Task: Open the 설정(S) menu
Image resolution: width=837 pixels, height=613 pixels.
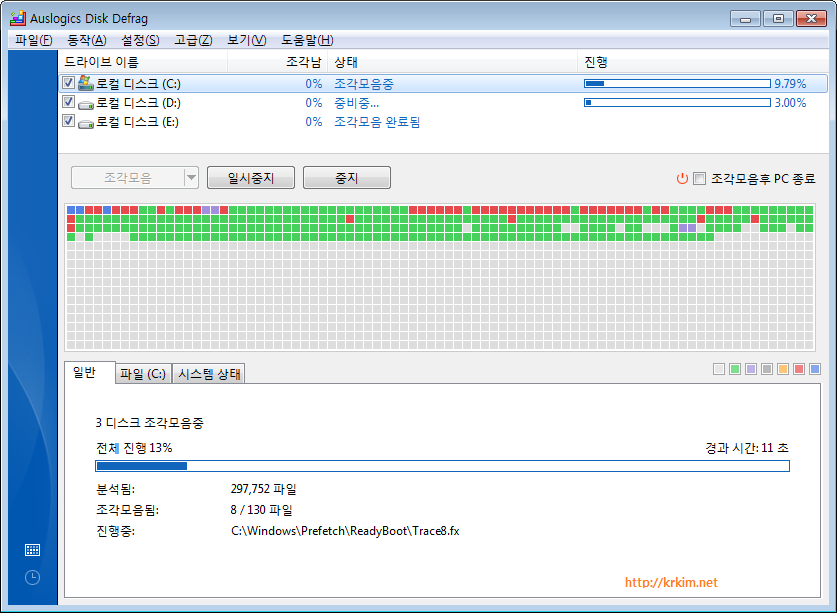Action: [x=140, y=40]
